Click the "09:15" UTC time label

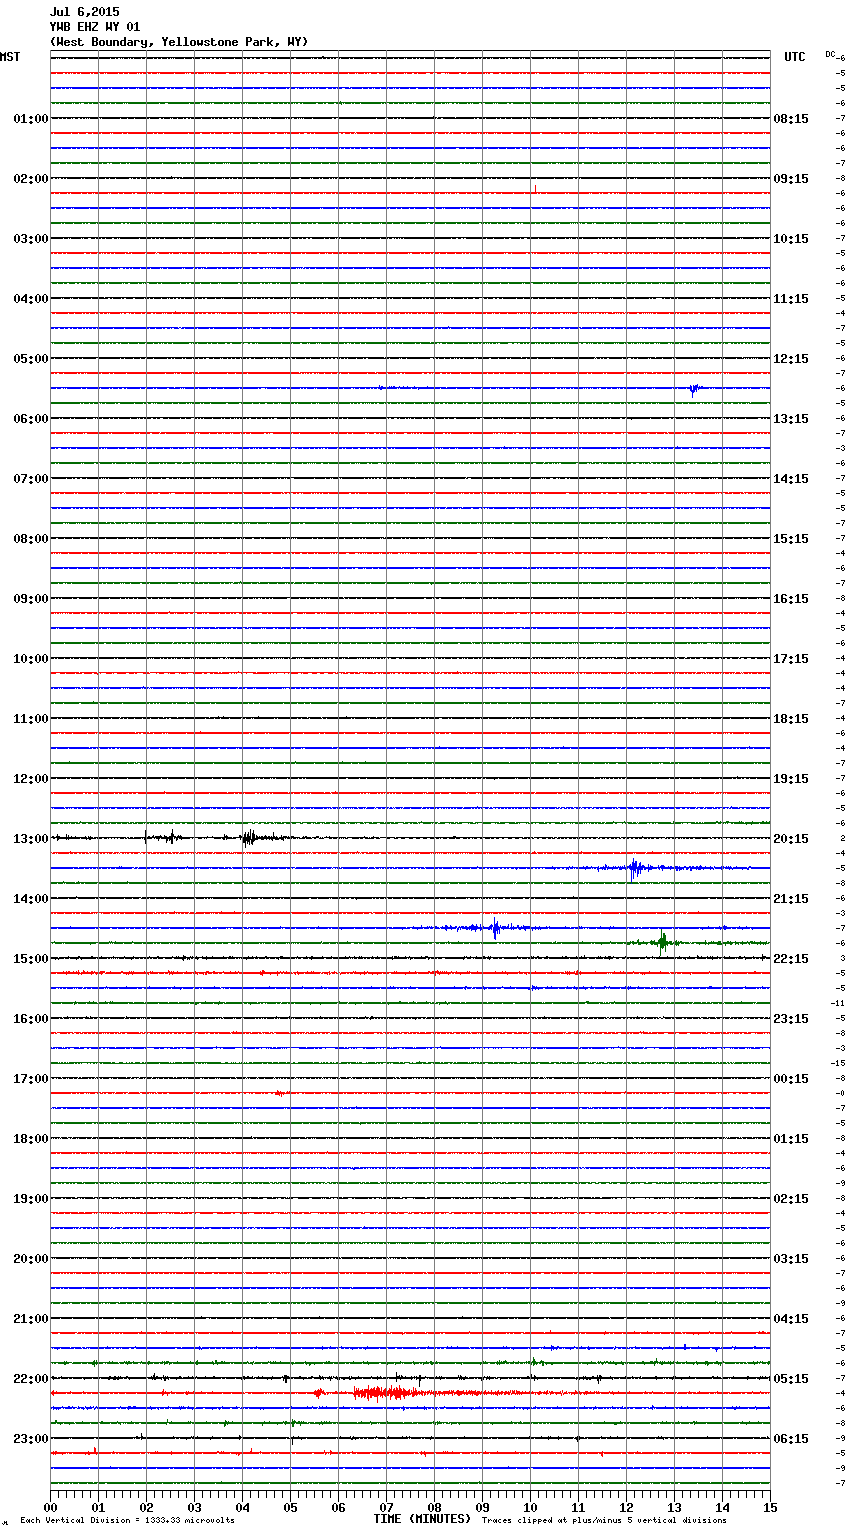pyautogui.click(x=791, y=179)
